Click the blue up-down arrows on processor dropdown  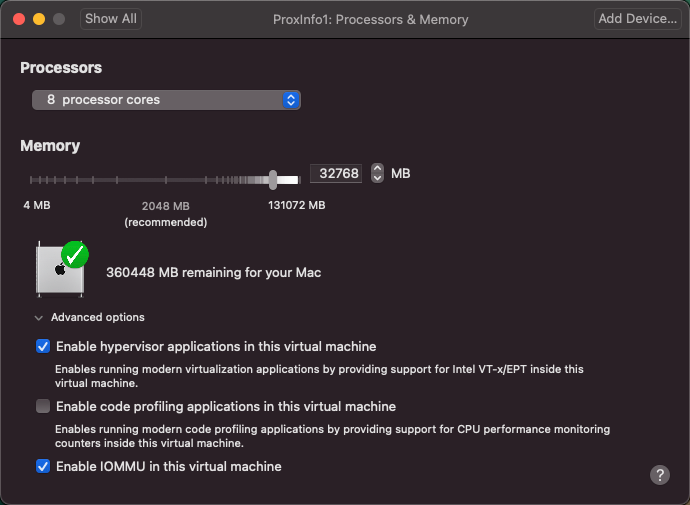(290, 100)
